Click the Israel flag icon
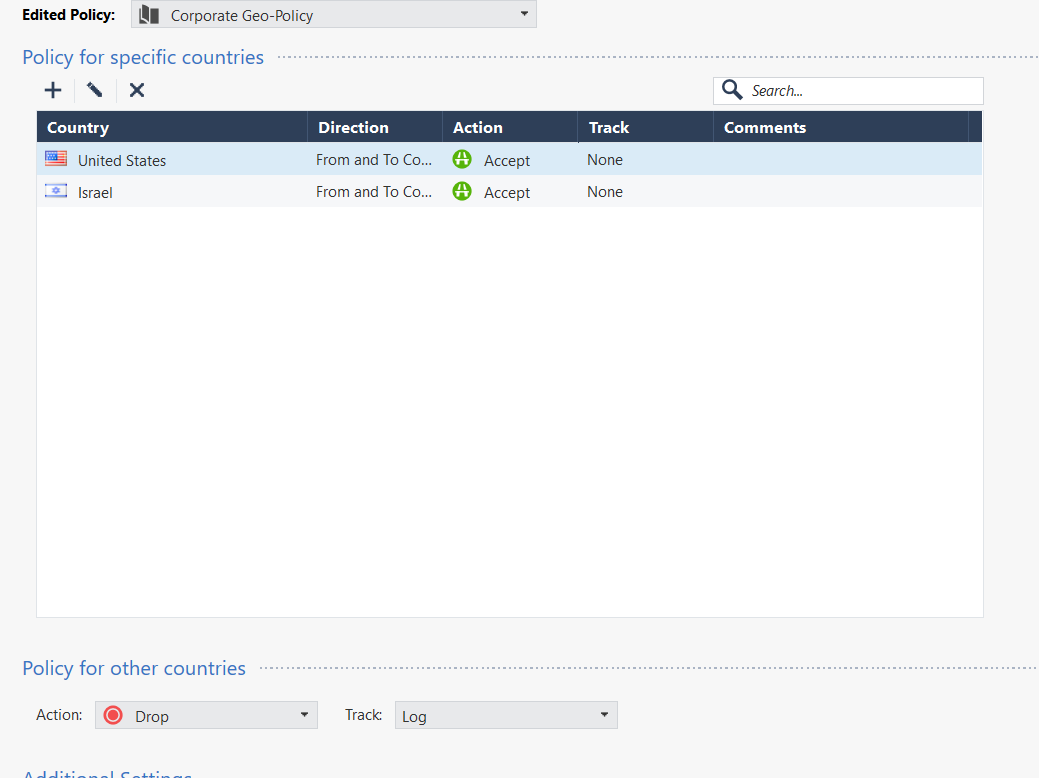The image size is (1039, 778). pyautogui.click(x=56, y=191)
